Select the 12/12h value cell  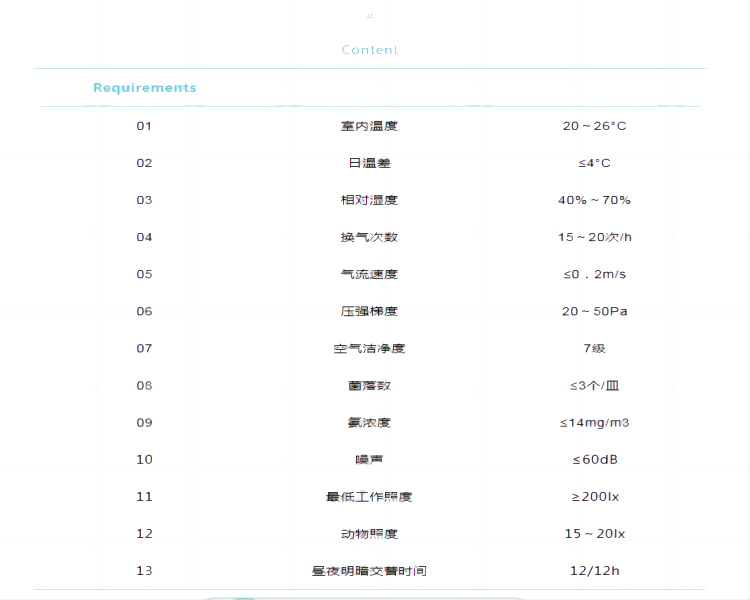coord(594,570)
